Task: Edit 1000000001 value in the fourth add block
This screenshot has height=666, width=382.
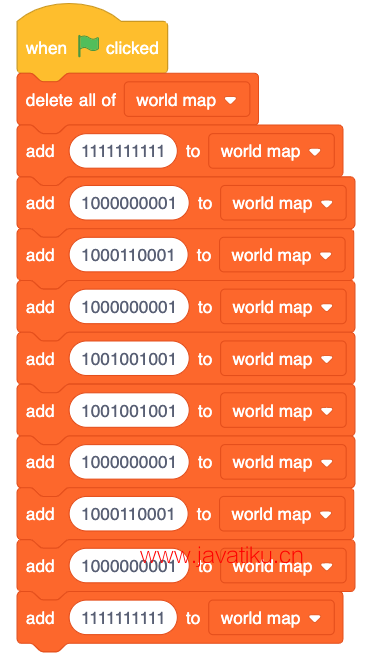Action: pos(129,307)
